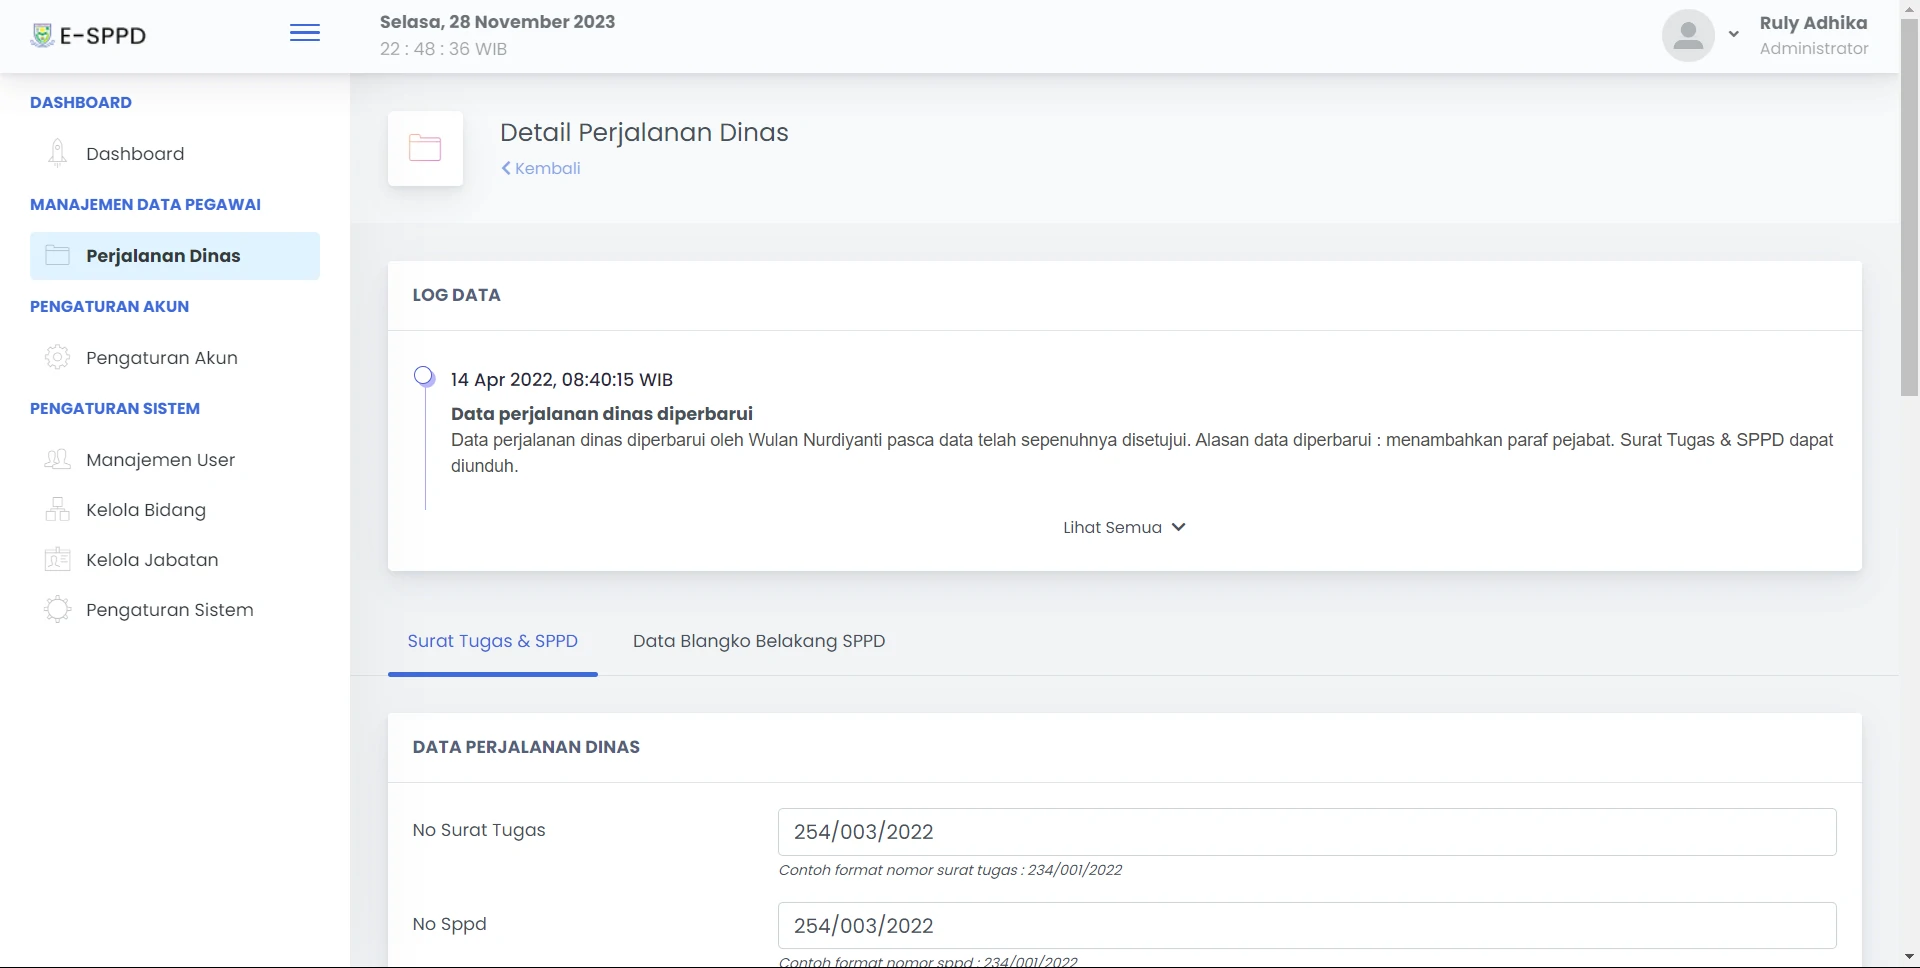Click the Pengaturan Akun gear icon
1920x968 pixels.
[58, 358]
